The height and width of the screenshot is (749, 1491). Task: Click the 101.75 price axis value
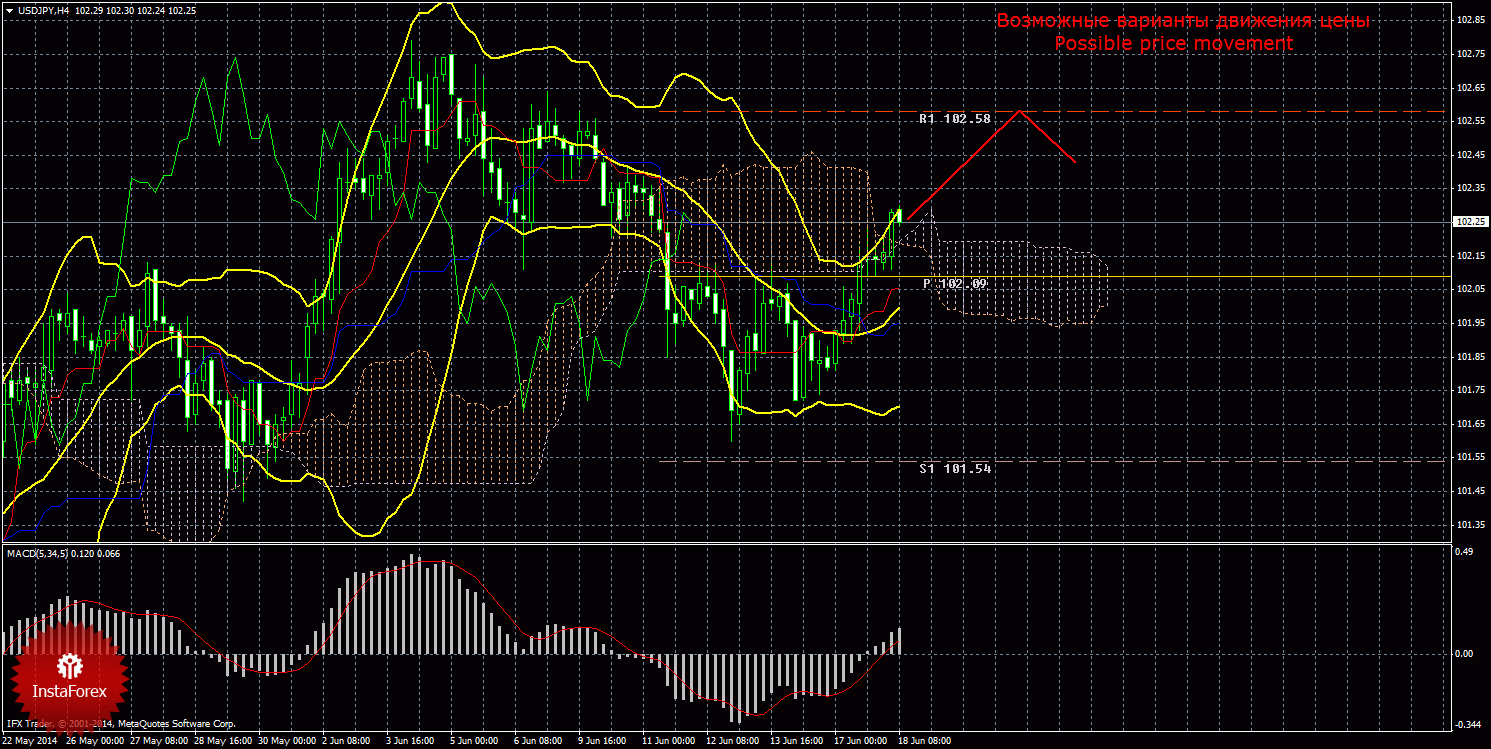coord(1469,390)
